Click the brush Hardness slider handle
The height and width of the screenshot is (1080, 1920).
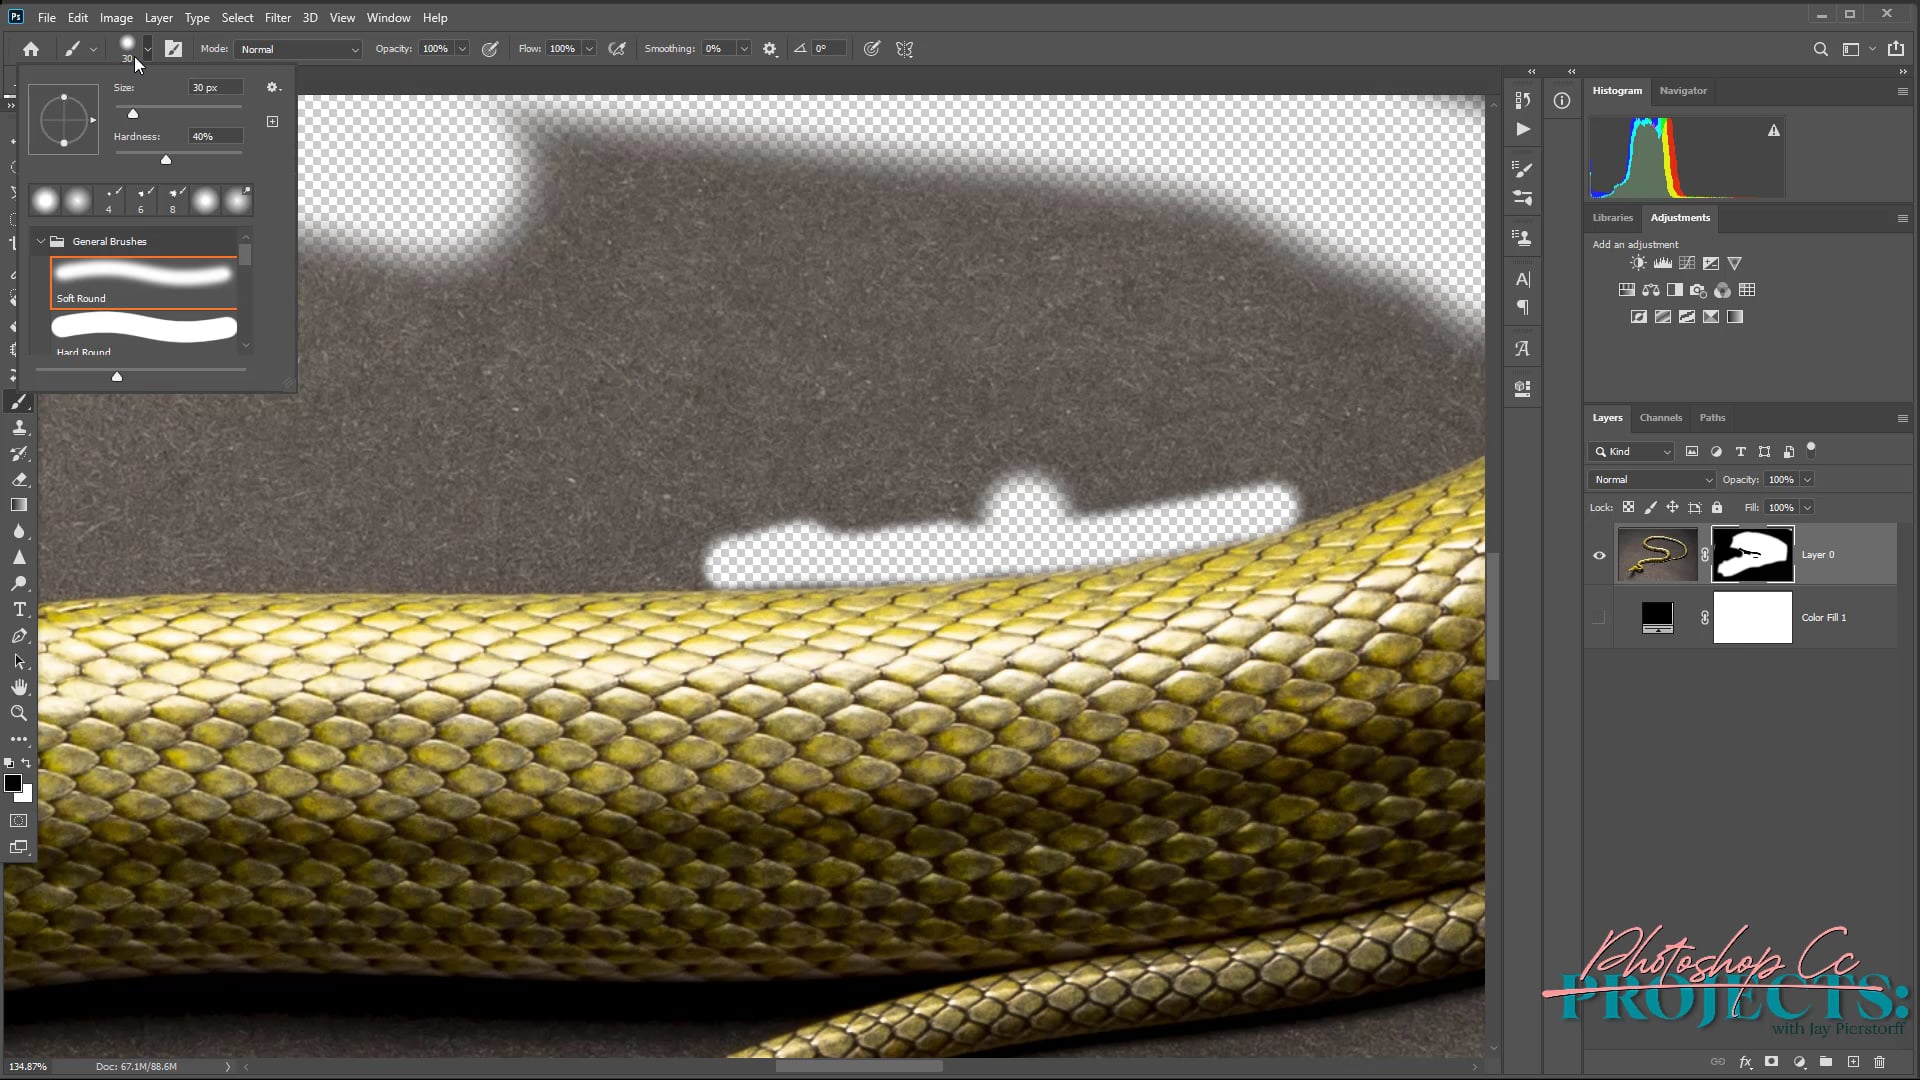(166, 160)
